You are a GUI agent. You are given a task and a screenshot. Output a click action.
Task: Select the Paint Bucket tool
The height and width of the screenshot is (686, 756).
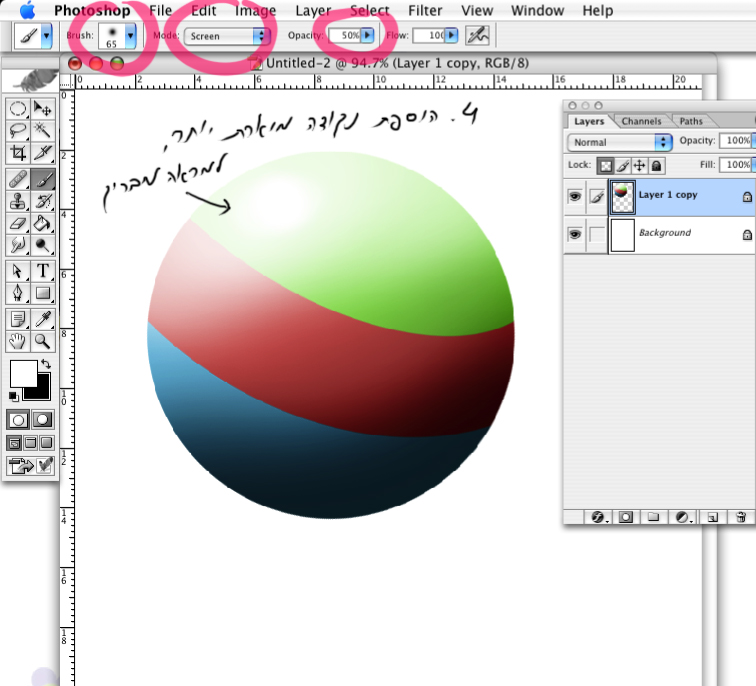[x=43, y=224]
